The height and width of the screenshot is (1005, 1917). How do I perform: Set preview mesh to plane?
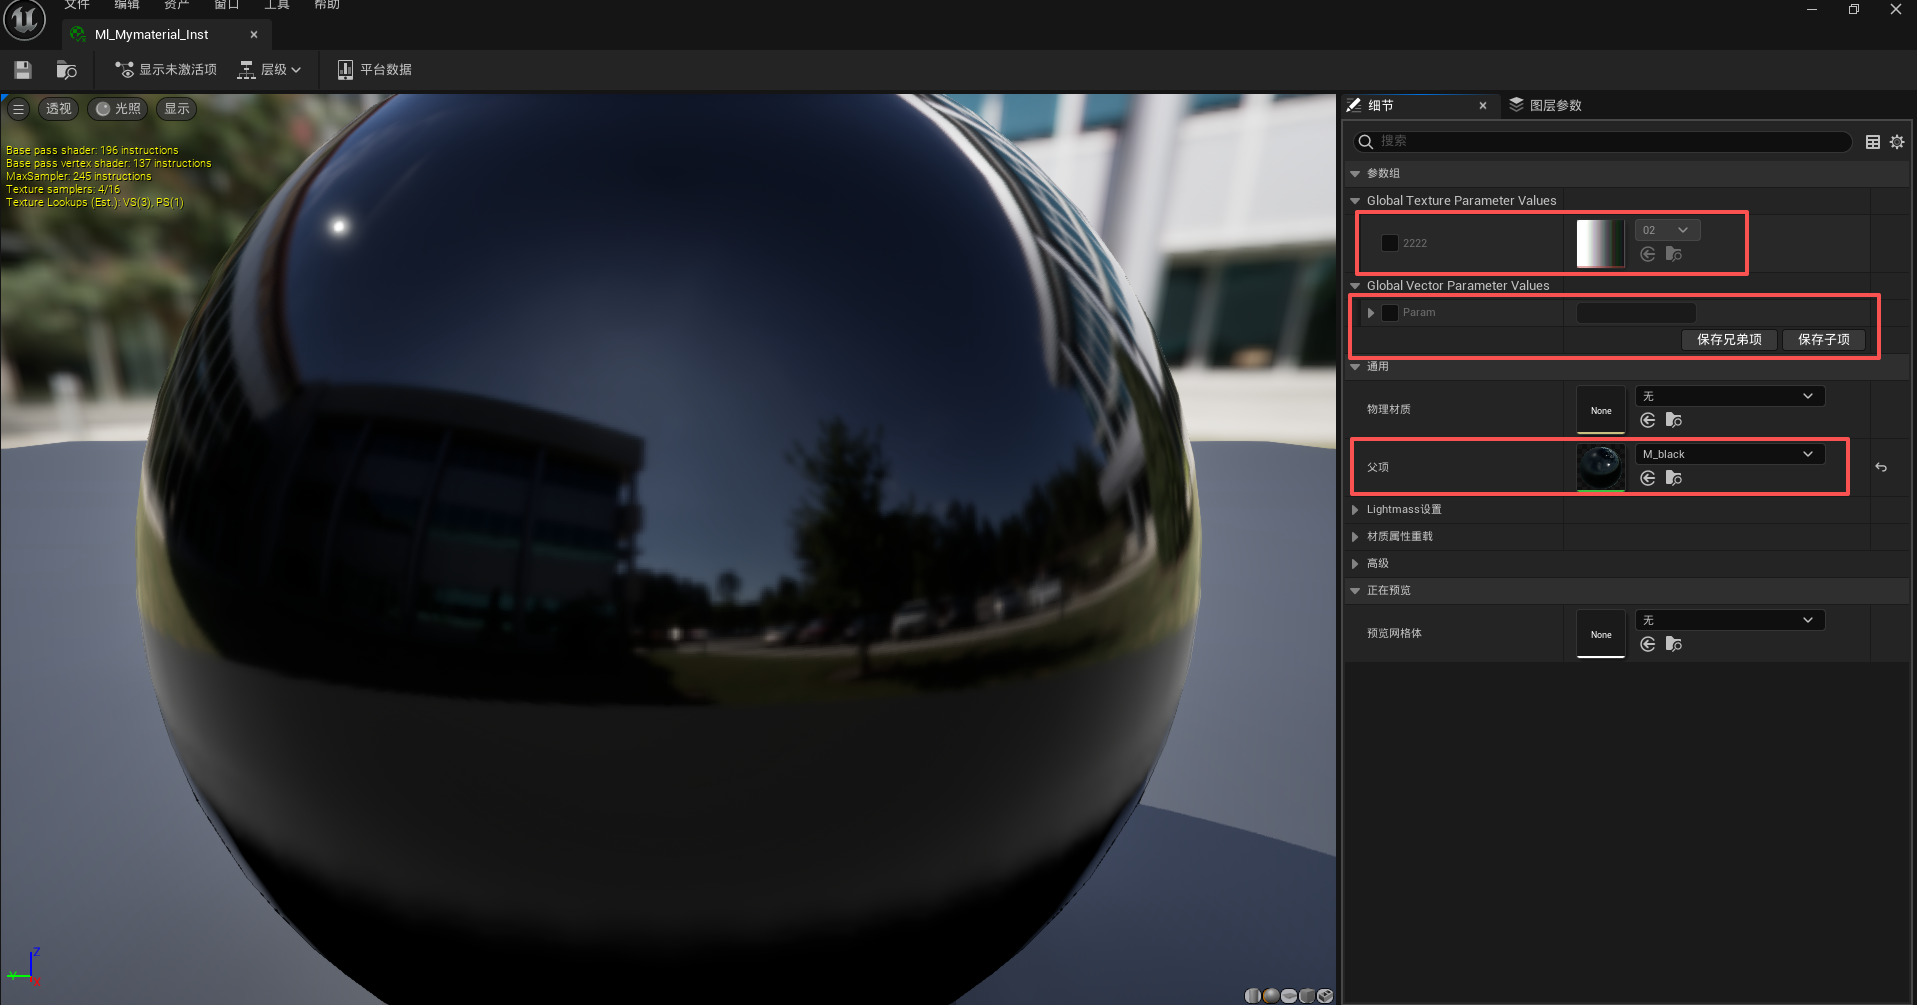[x=1288, y=995]
